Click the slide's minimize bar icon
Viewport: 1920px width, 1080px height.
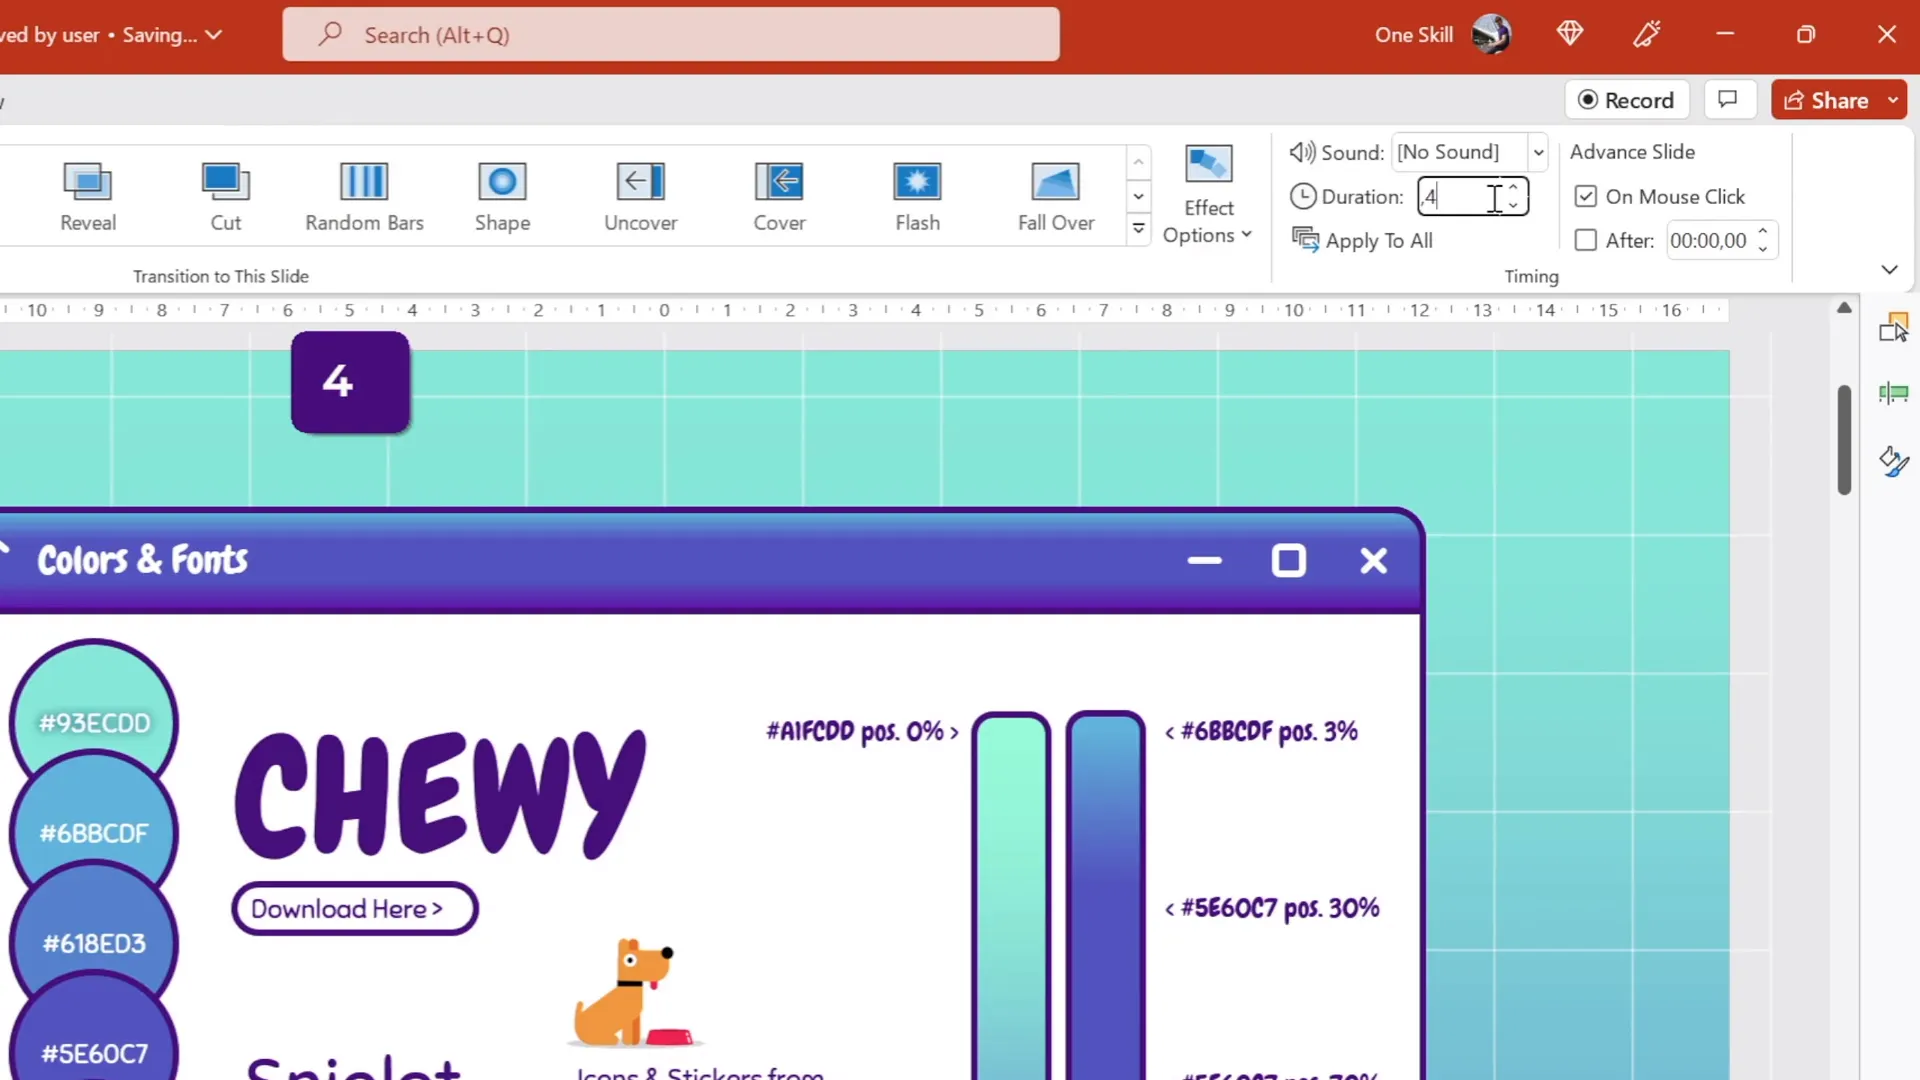click(x=1204, y=560)
